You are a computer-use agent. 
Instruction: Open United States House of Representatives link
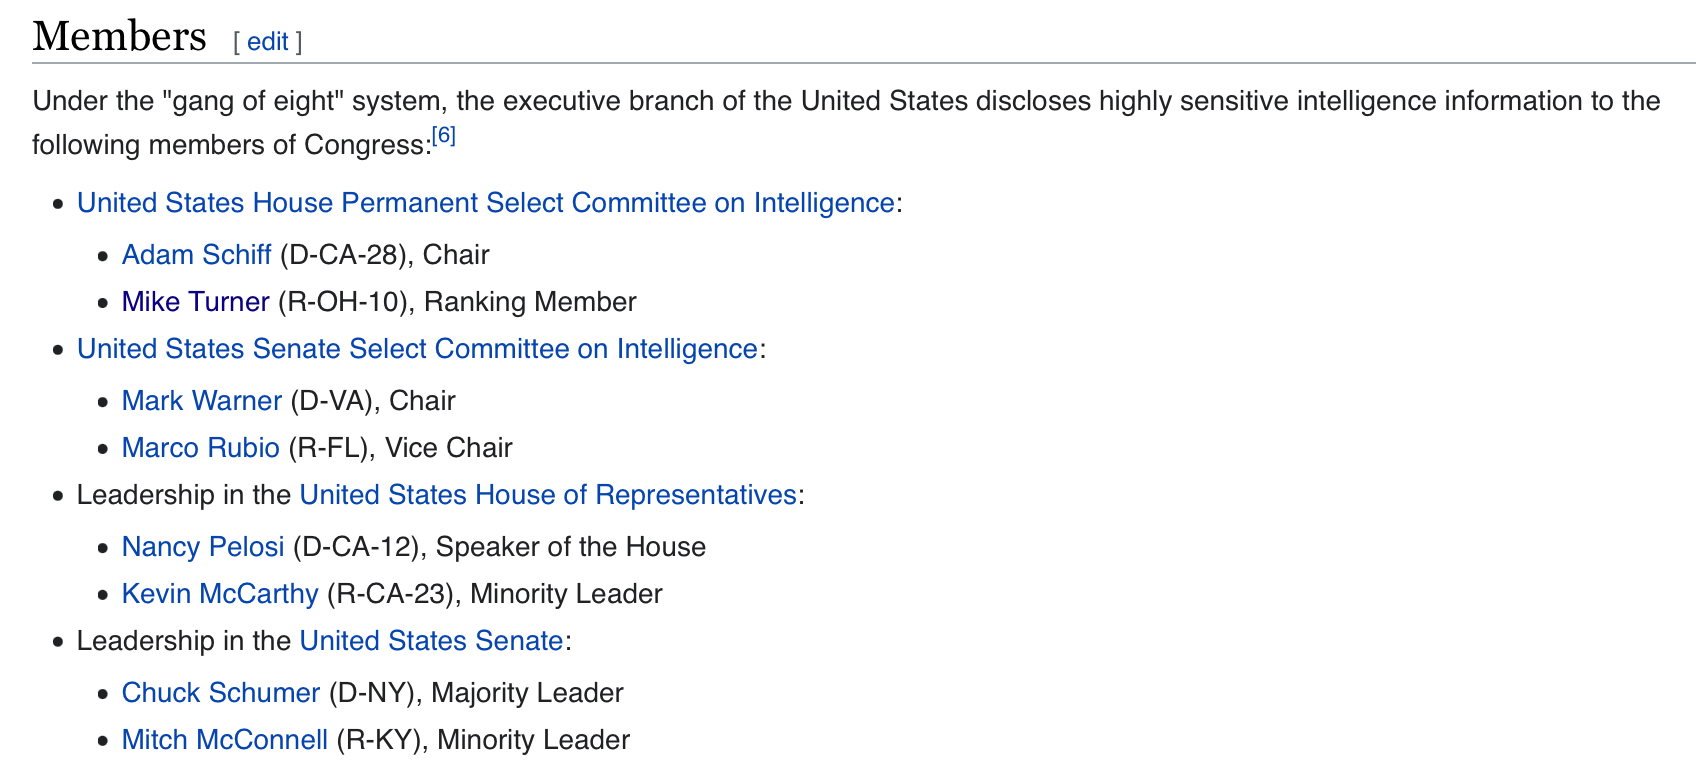click(548, 495)
